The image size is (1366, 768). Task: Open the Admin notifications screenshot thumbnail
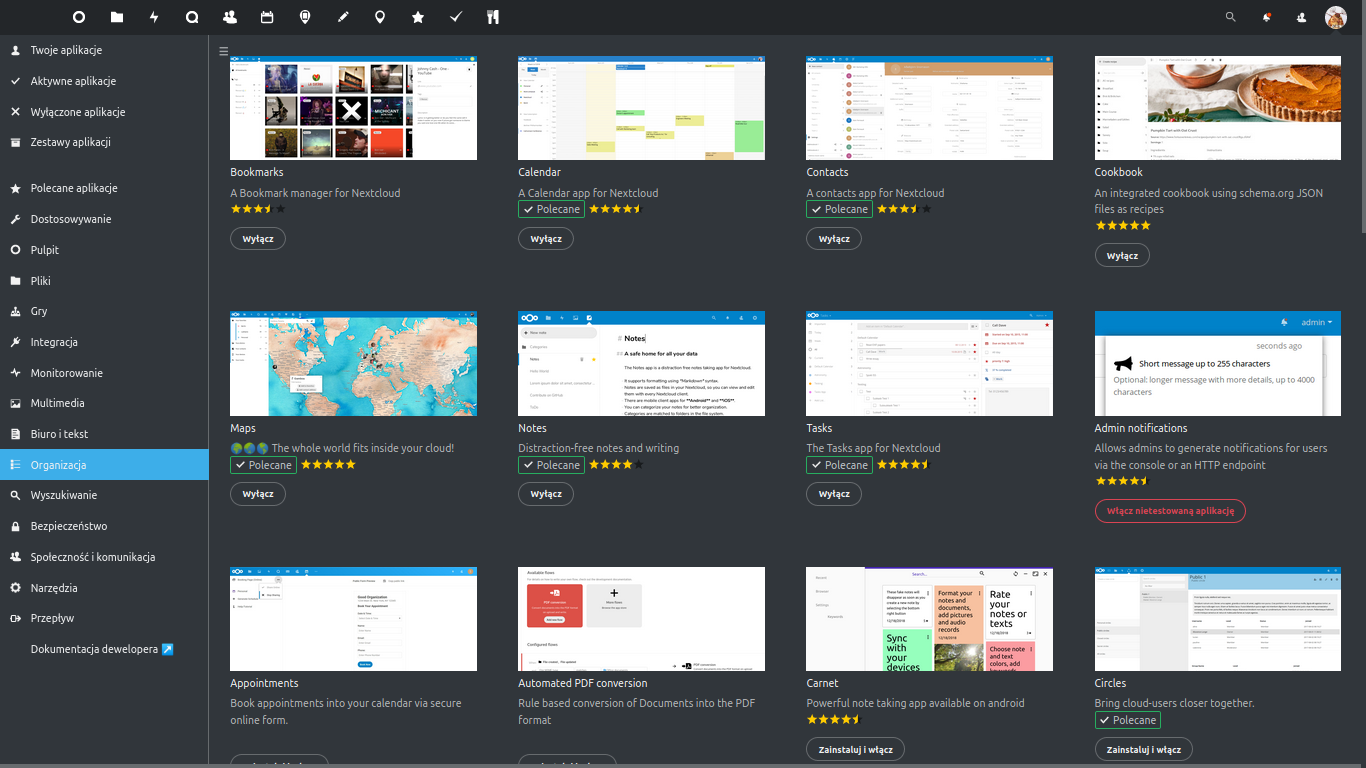tap(1218, 363)
